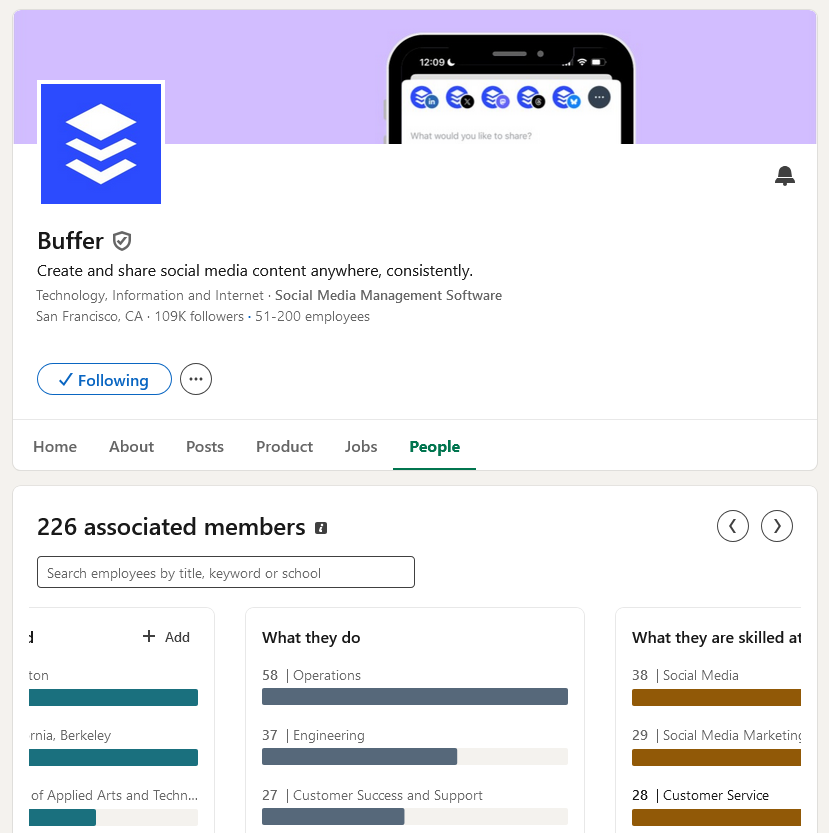Click the plus Add button

tap(166, 637)
